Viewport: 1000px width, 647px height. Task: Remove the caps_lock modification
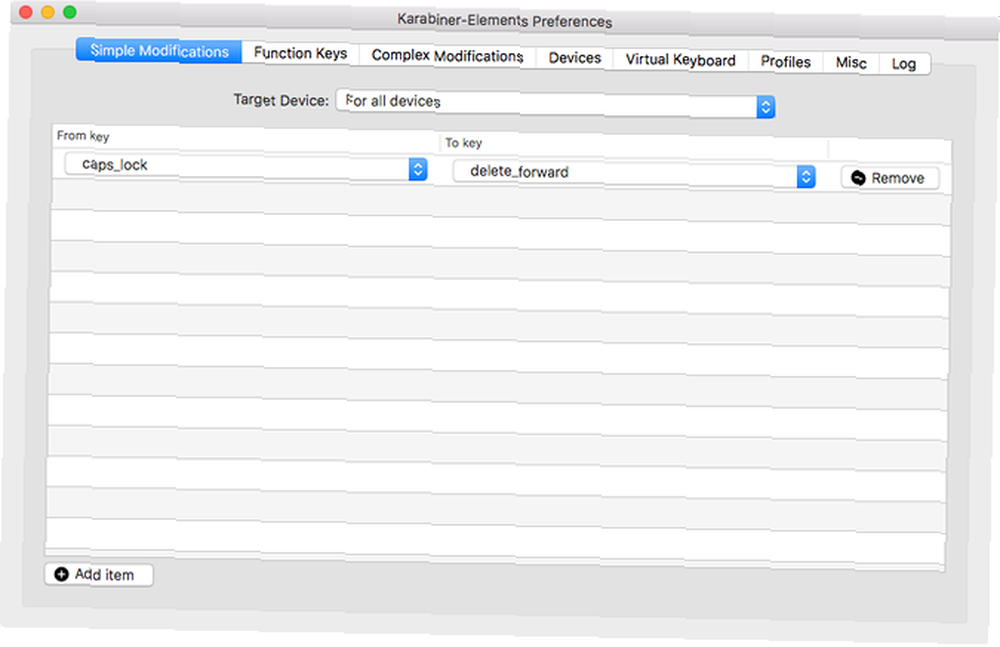point(890,178)
